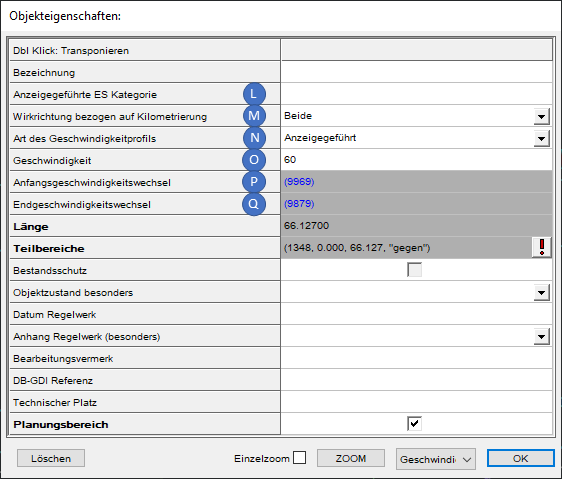
Task: Click the blue (9969) Anfangsgeschwindigkeitswechsel link
Action: 299,182
